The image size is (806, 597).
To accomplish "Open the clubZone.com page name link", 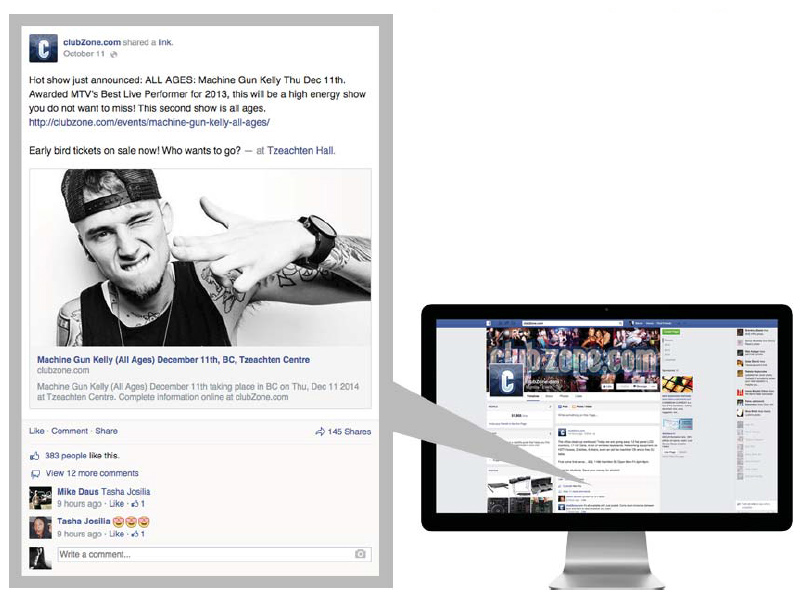I will [92, 42].
